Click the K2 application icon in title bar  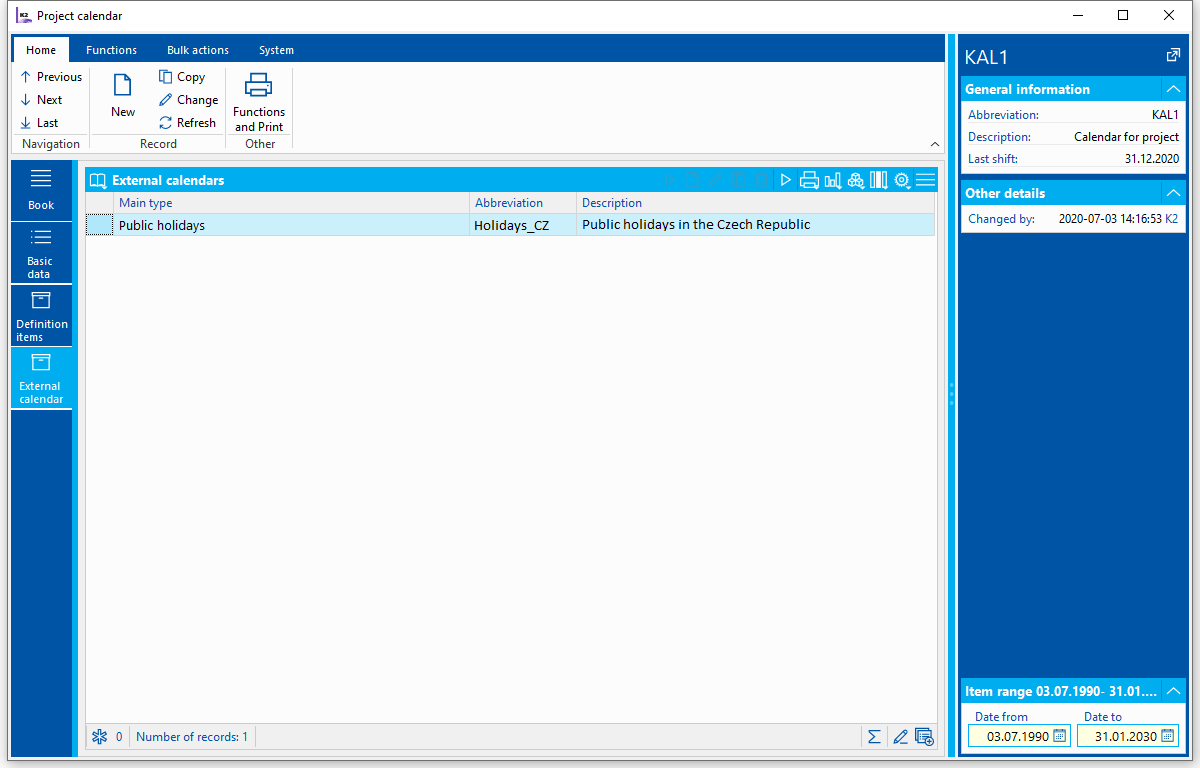(x=23, y=15)
